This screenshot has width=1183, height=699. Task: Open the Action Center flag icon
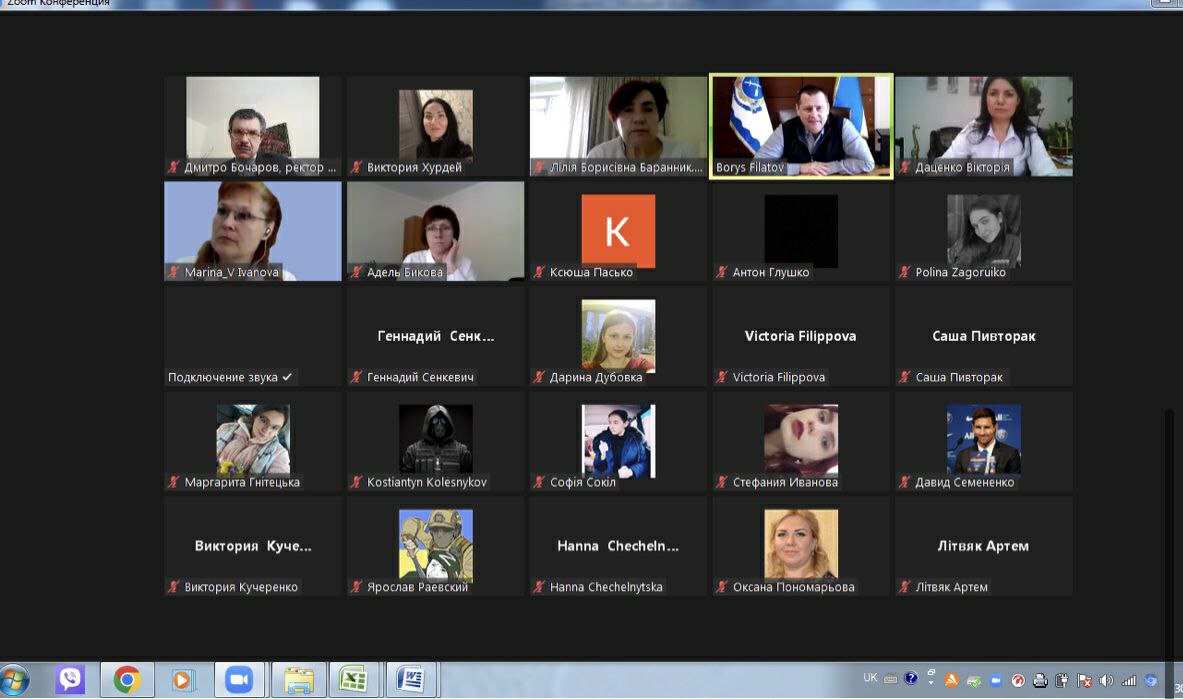tap(1084, 681)
